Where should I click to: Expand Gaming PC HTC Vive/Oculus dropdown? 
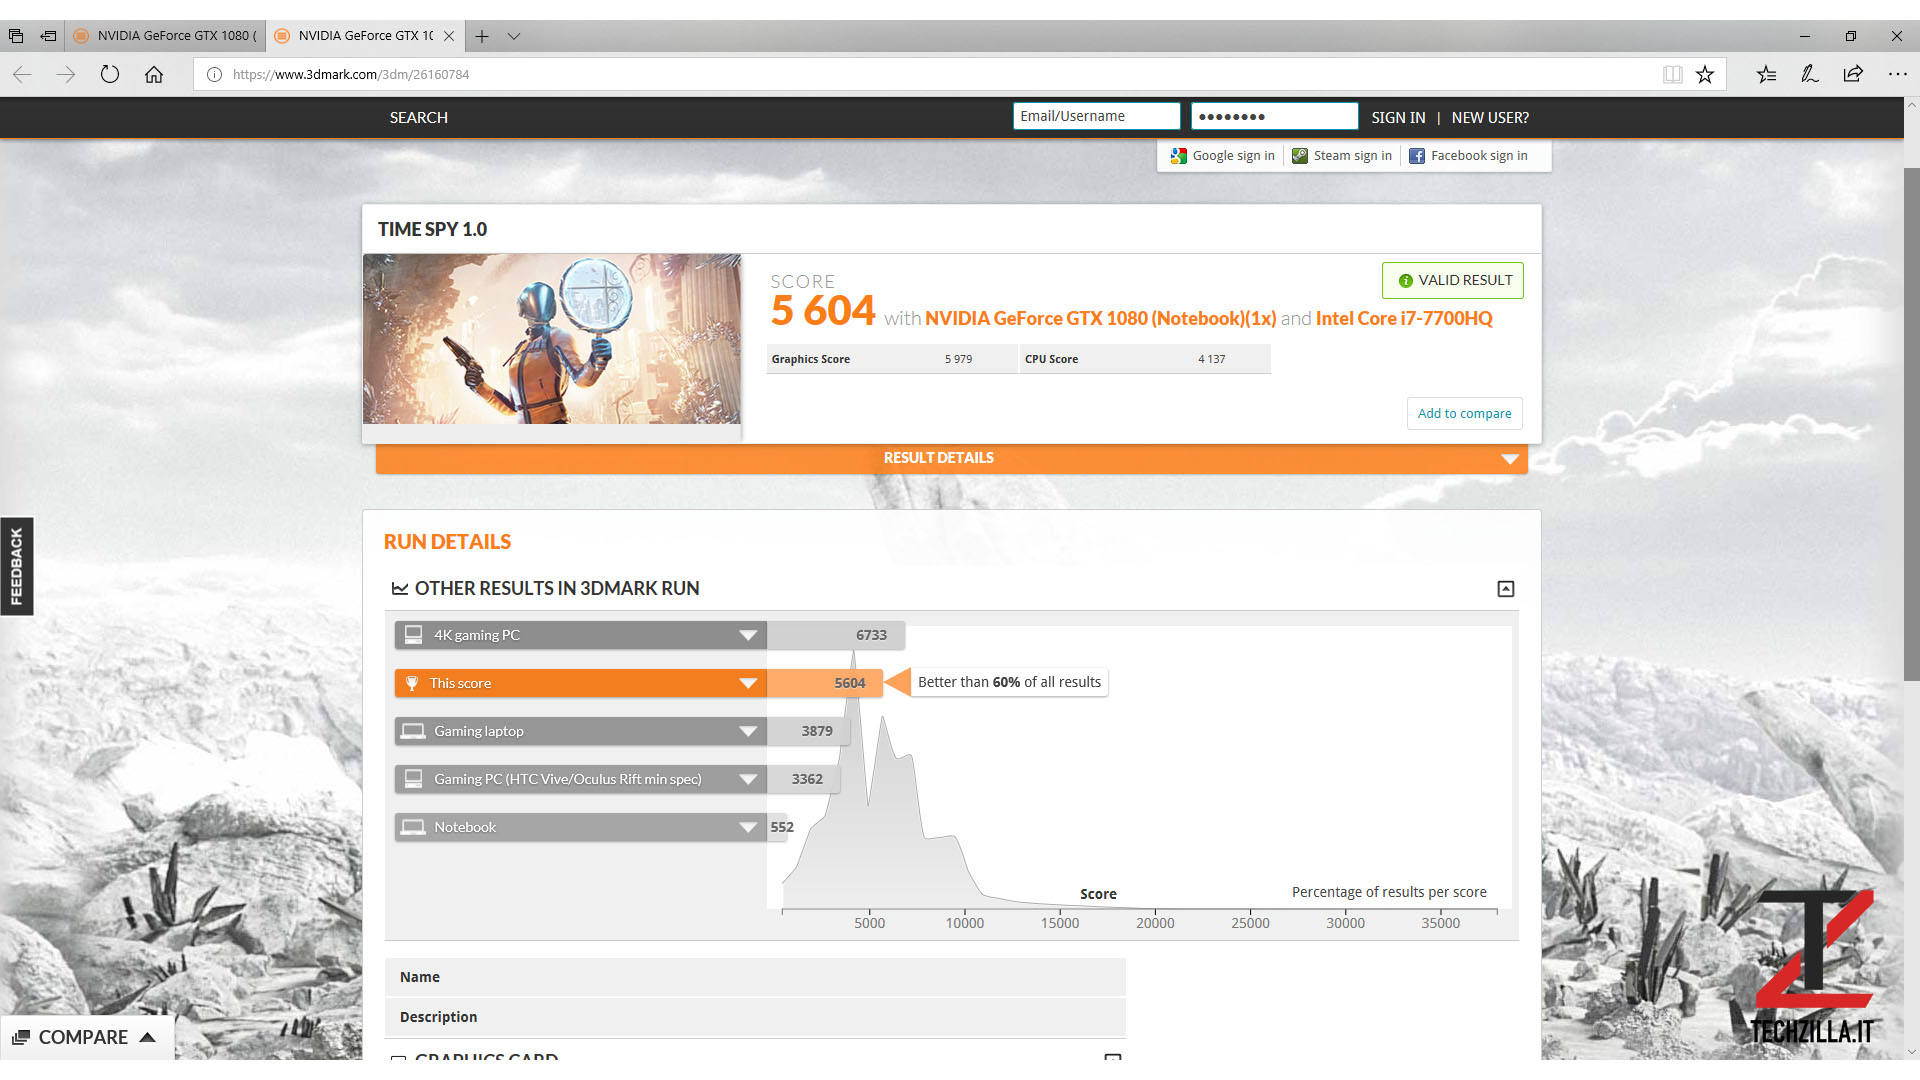coord(748,779)
